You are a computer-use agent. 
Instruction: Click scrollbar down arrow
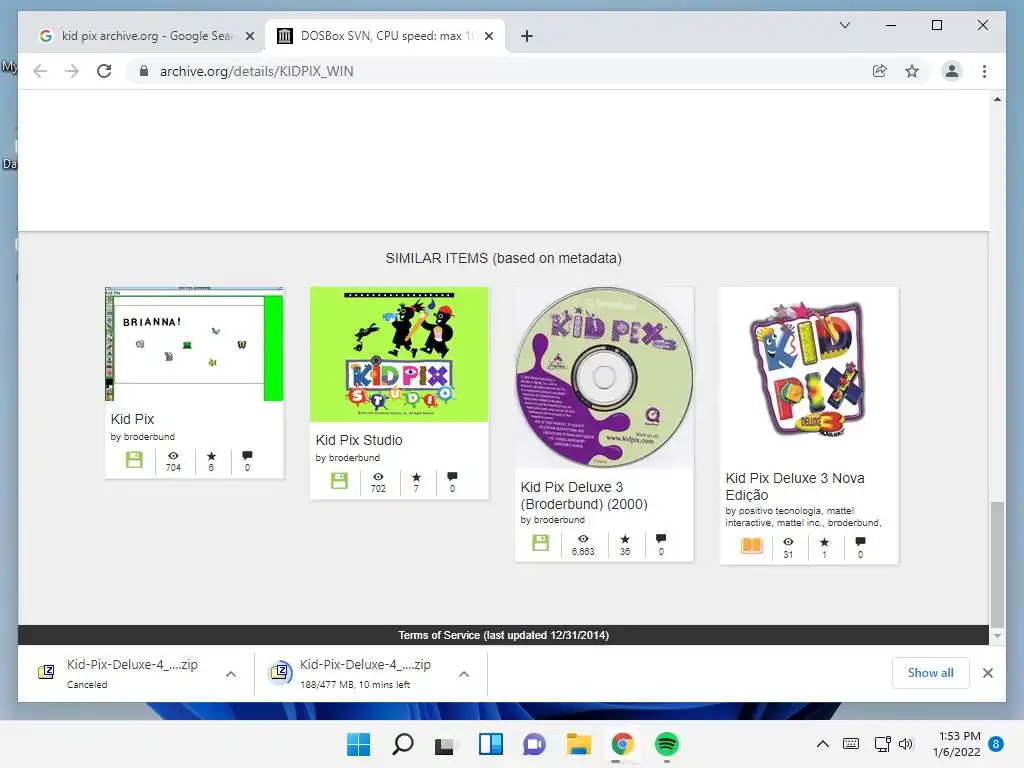(x=997, y=635)
